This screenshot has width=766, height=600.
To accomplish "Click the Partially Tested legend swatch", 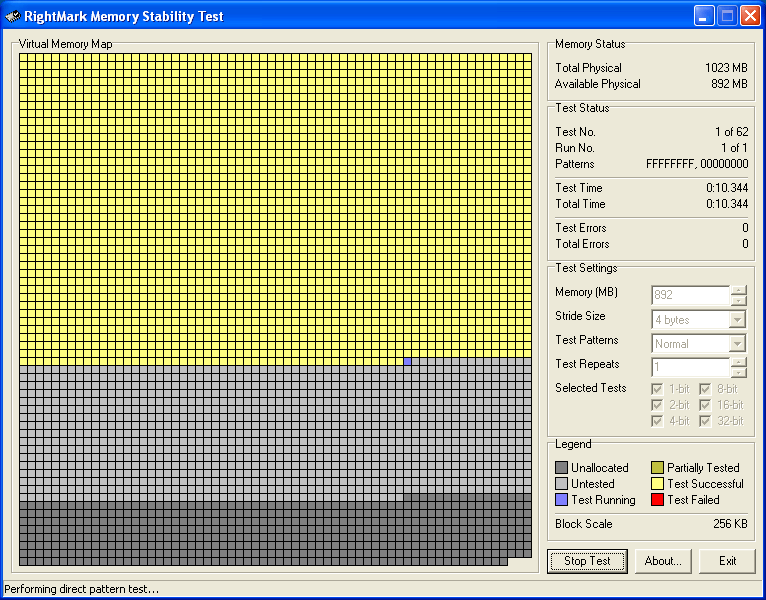I will click(x=658, y=468).
